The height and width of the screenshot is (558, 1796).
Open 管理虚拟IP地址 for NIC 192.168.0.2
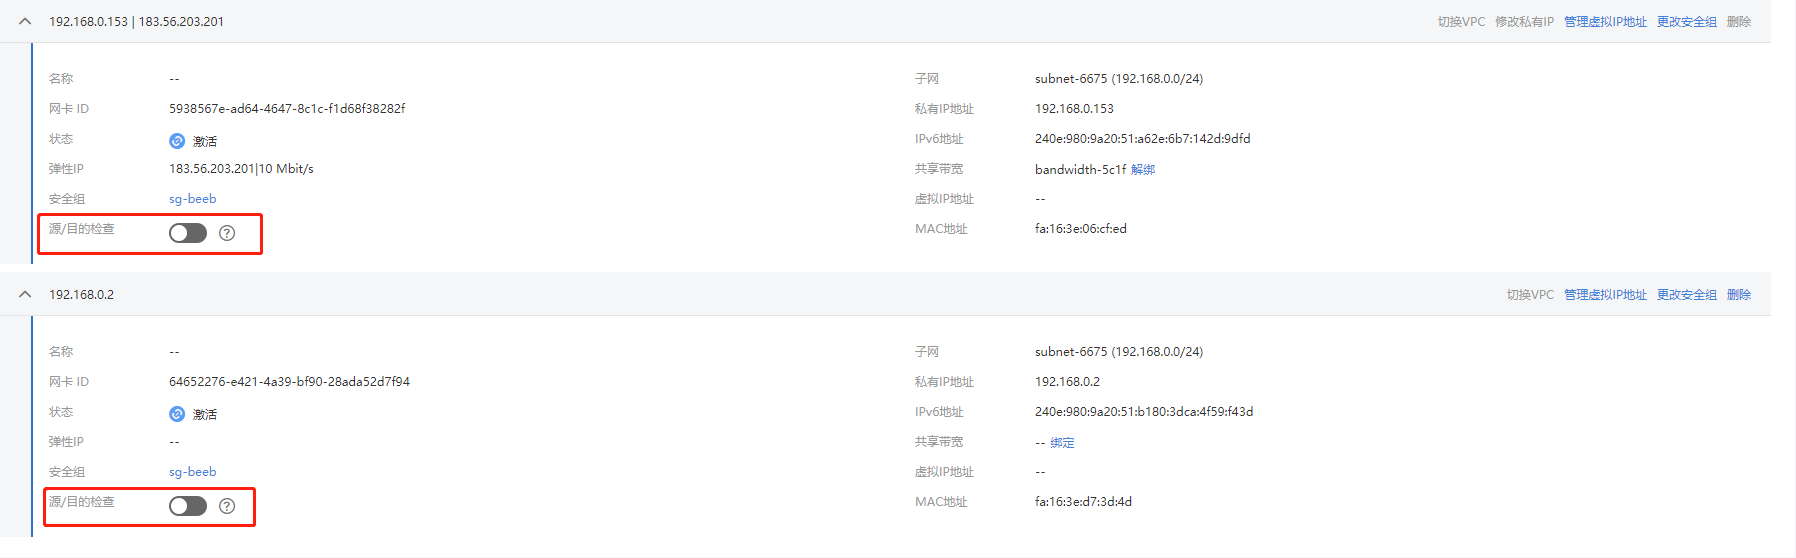point(1605,295)
